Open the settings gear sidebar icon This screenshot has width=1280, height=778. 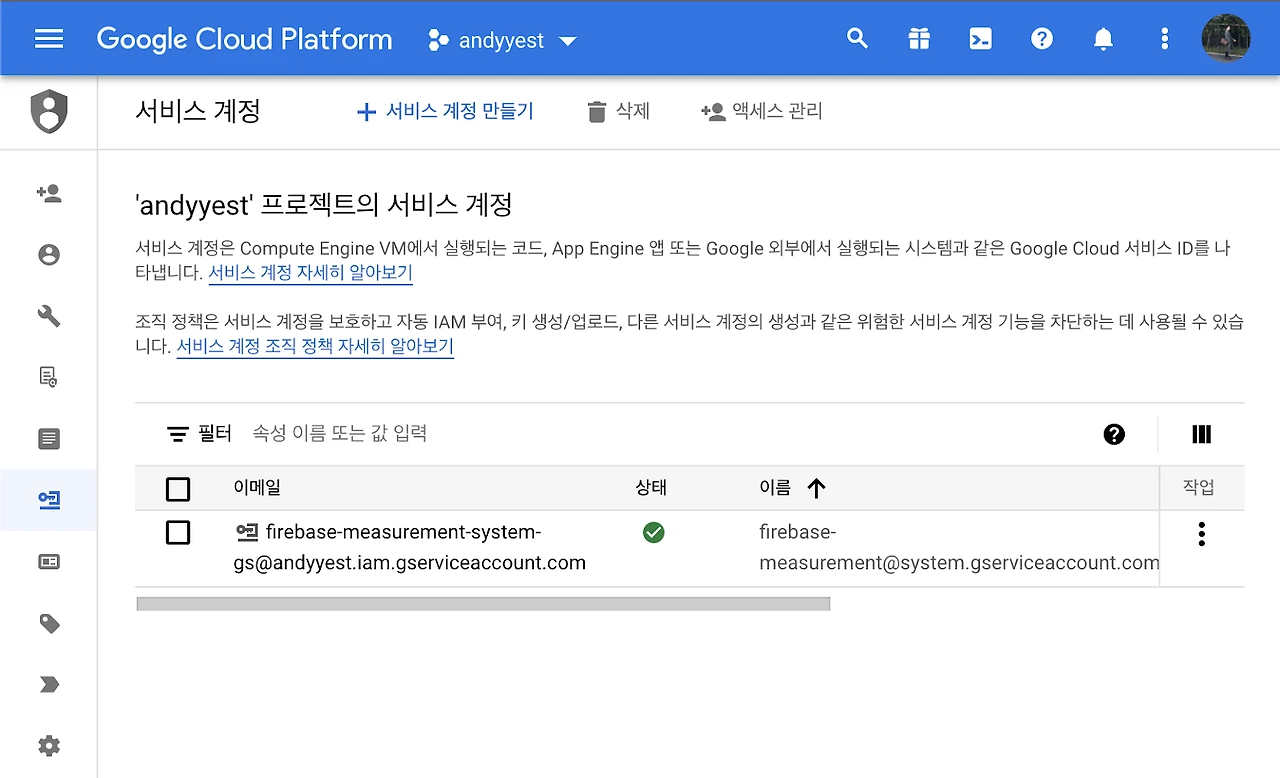49,746
